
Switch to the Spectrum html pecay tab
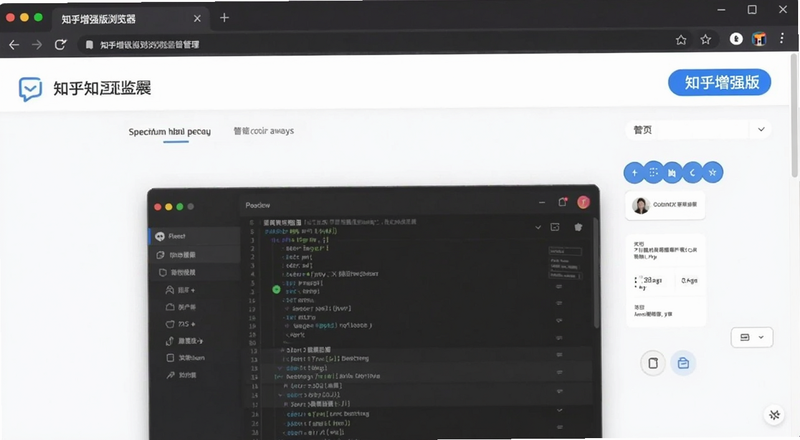click(x=169, y=132)
